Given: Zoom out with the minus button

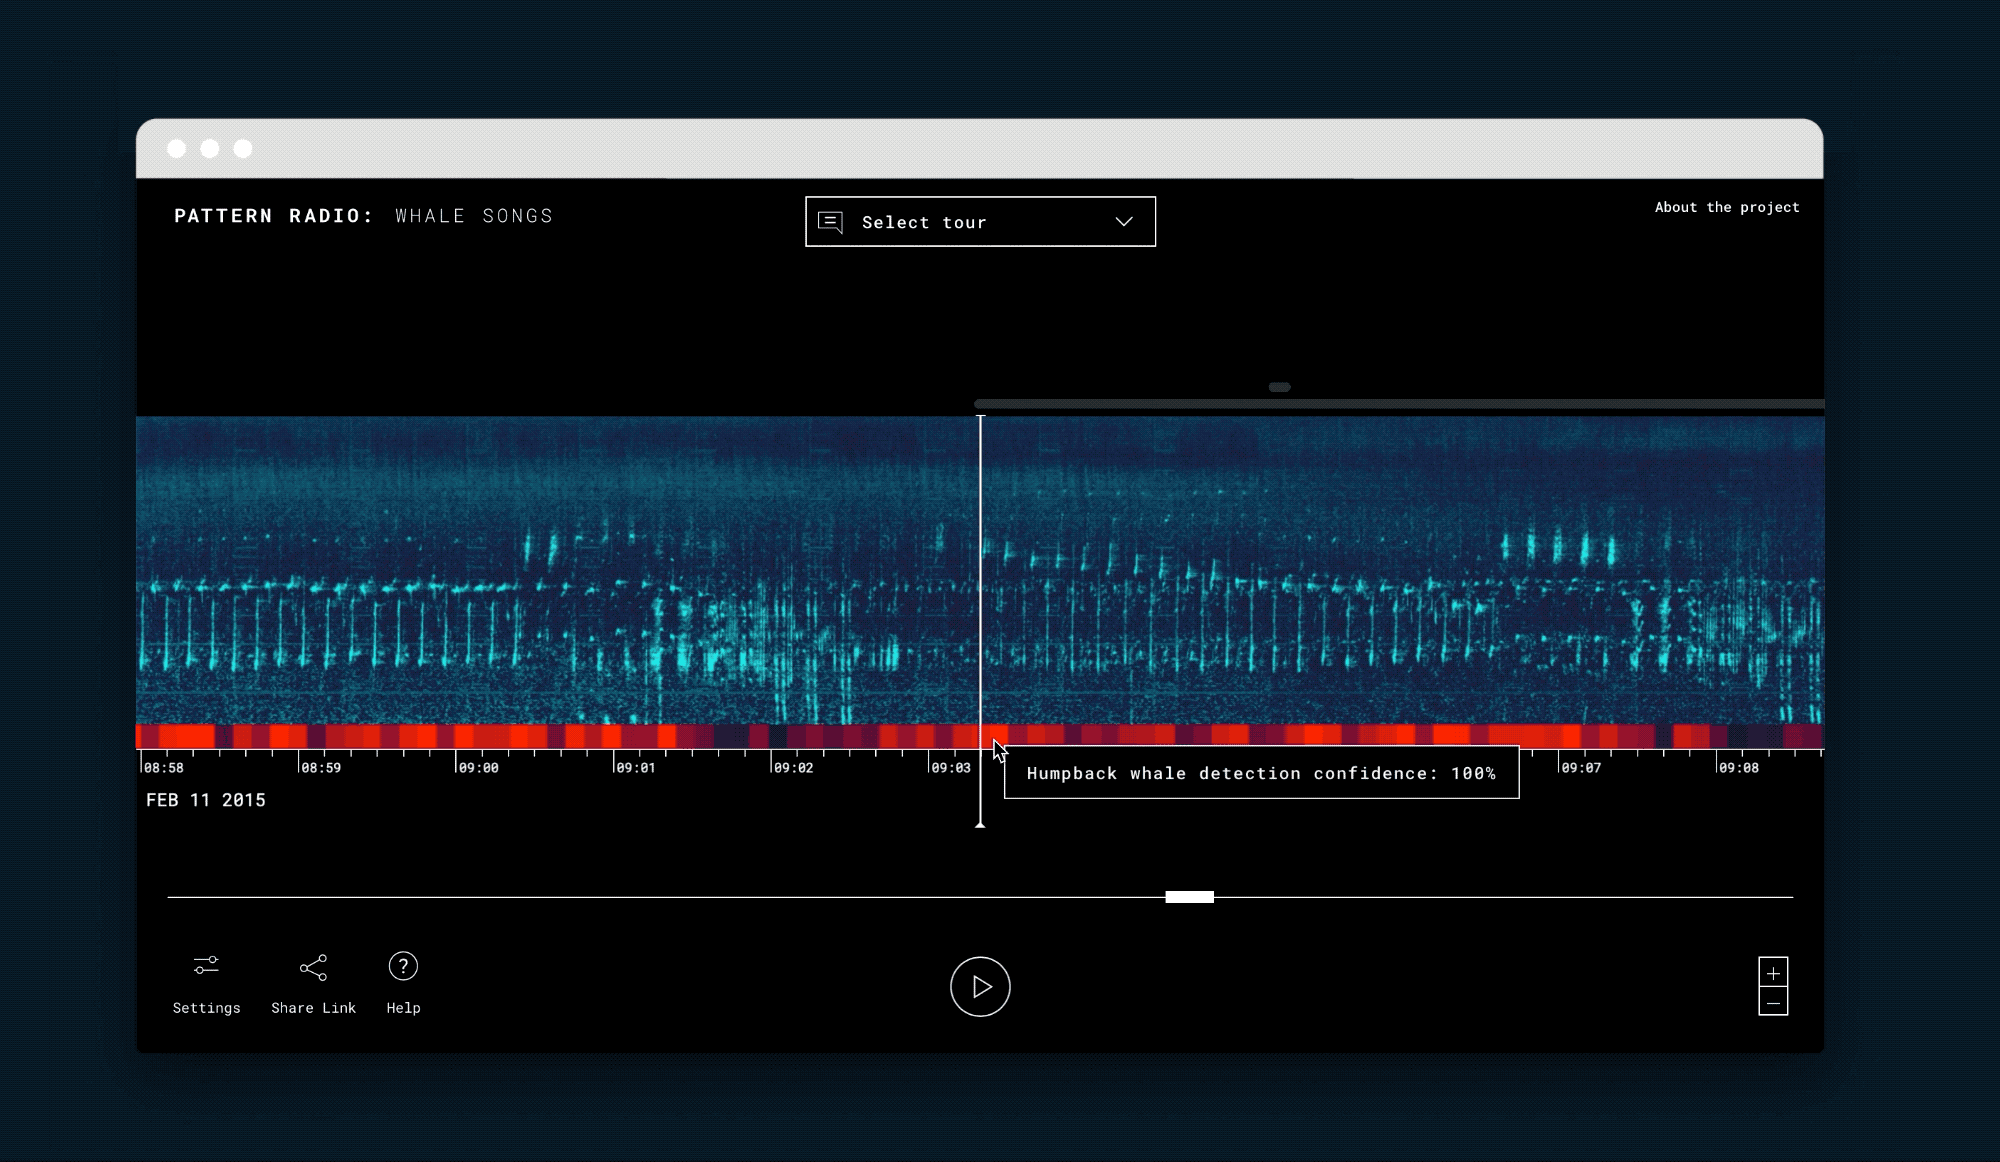Looking at the screenshot, I should (1773, 1002).
